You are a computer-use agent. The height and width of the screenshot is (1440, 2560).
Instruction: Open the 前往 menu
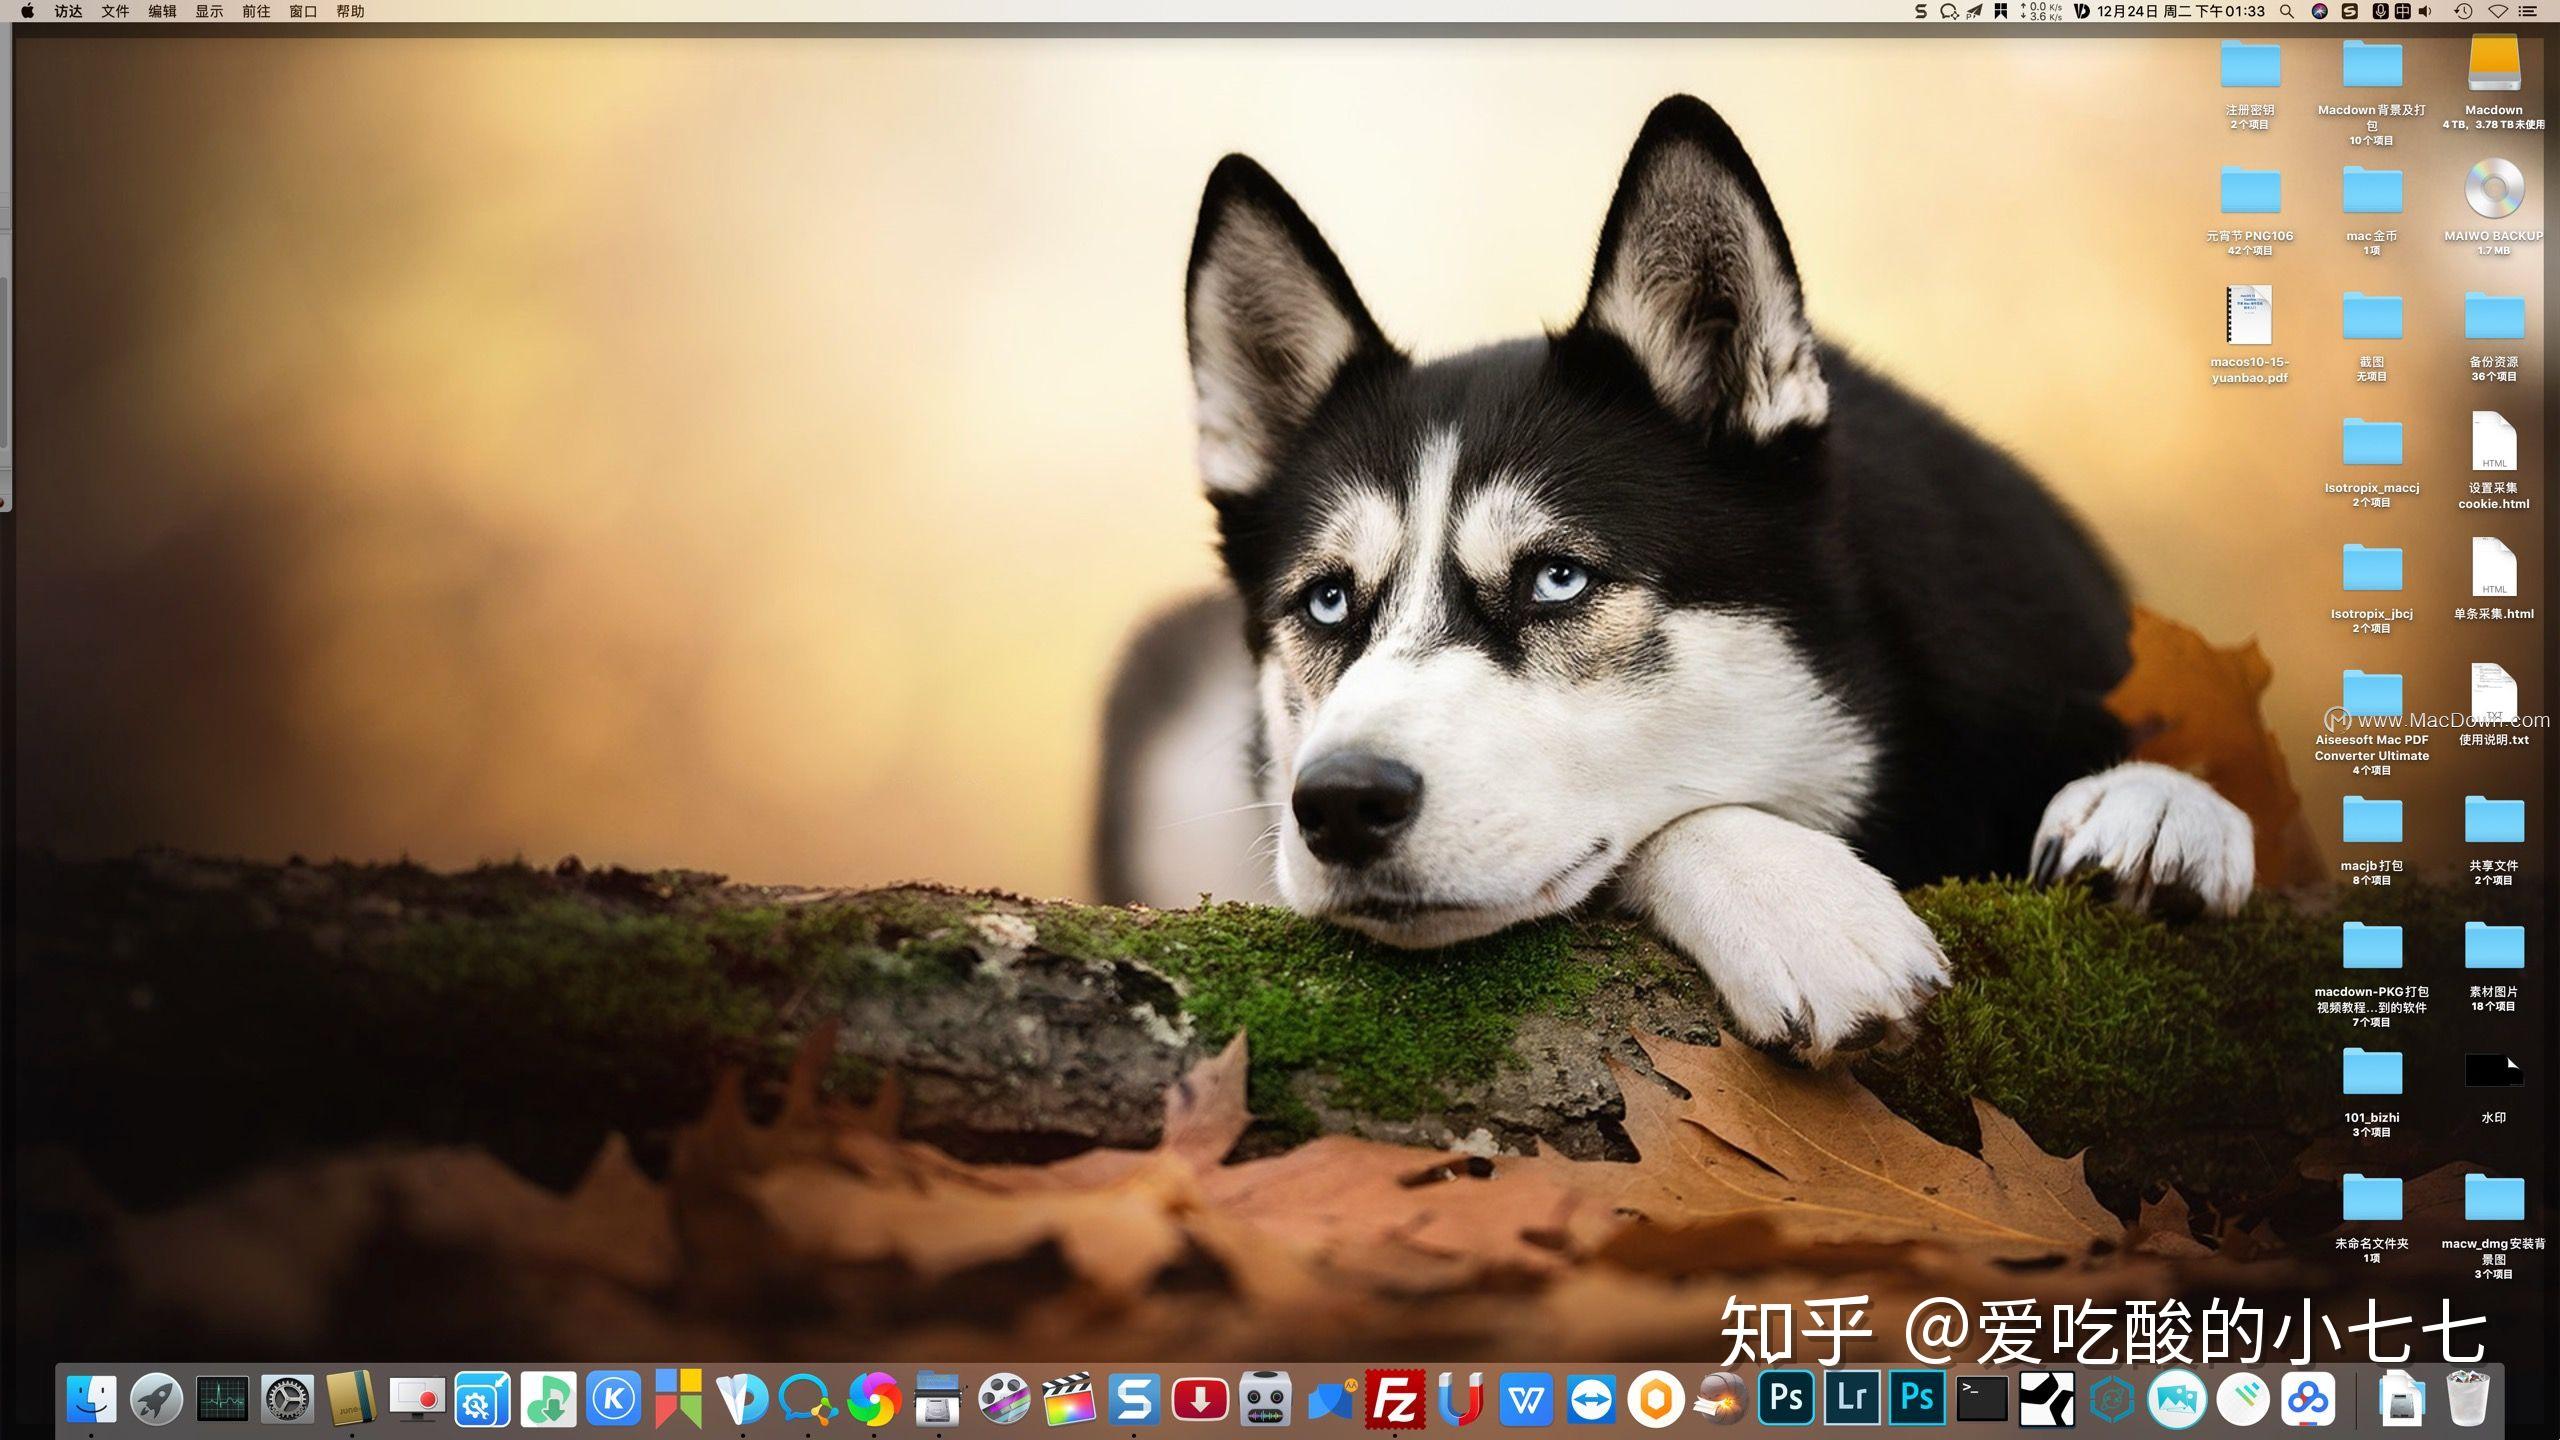256,11
